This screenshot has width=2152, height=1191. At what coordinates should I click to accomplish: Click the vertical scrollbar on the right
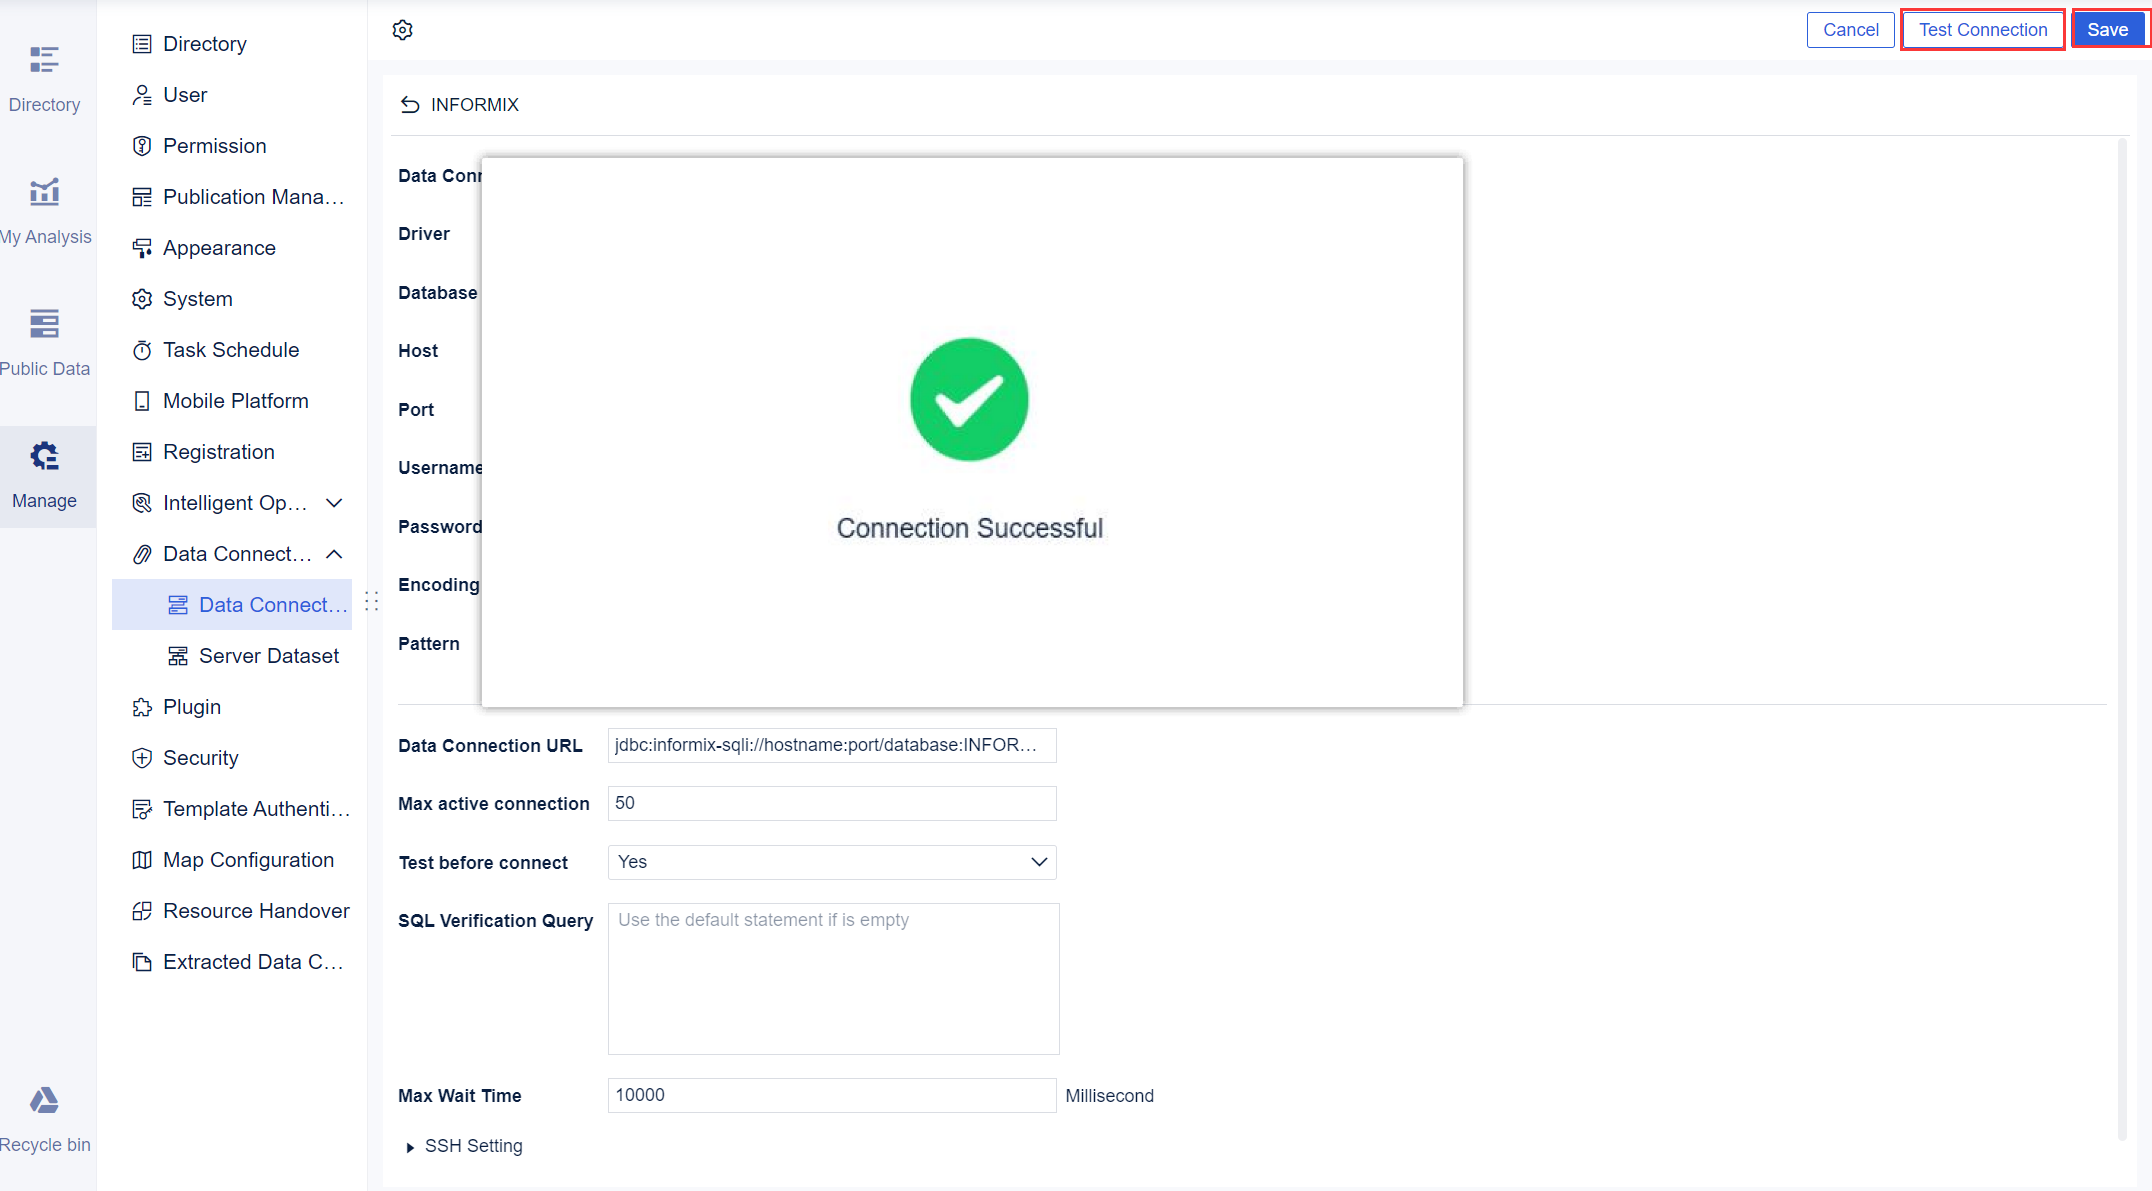click(2122, 640)
